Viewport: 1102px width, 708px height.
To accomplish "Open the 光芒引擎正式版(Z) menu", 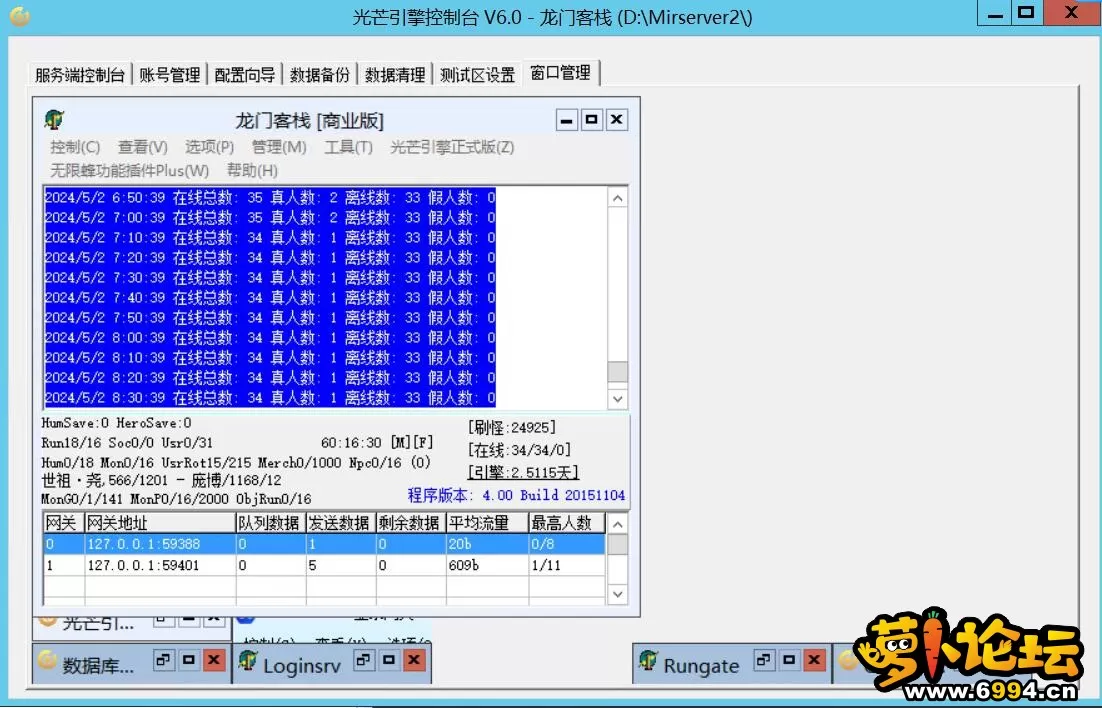I will click(x=452, y=147).
